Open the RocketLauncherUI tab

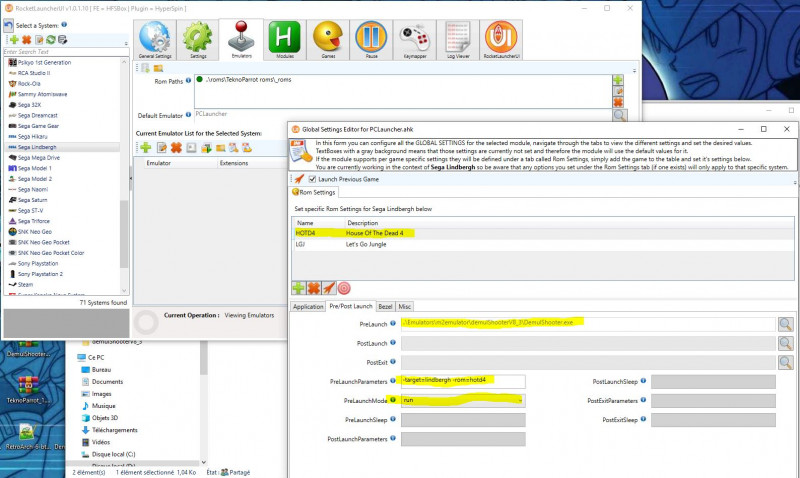click(x=501, y=39)
